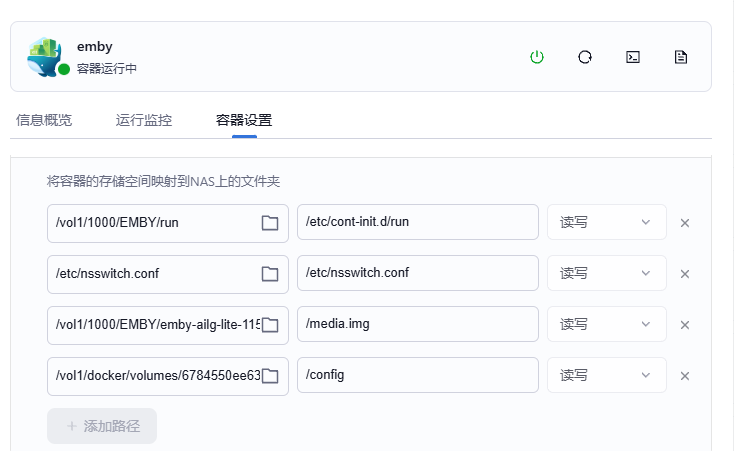734x451 pixels.
Task: Click the 添加路径 button
Action: coord(102,426)
